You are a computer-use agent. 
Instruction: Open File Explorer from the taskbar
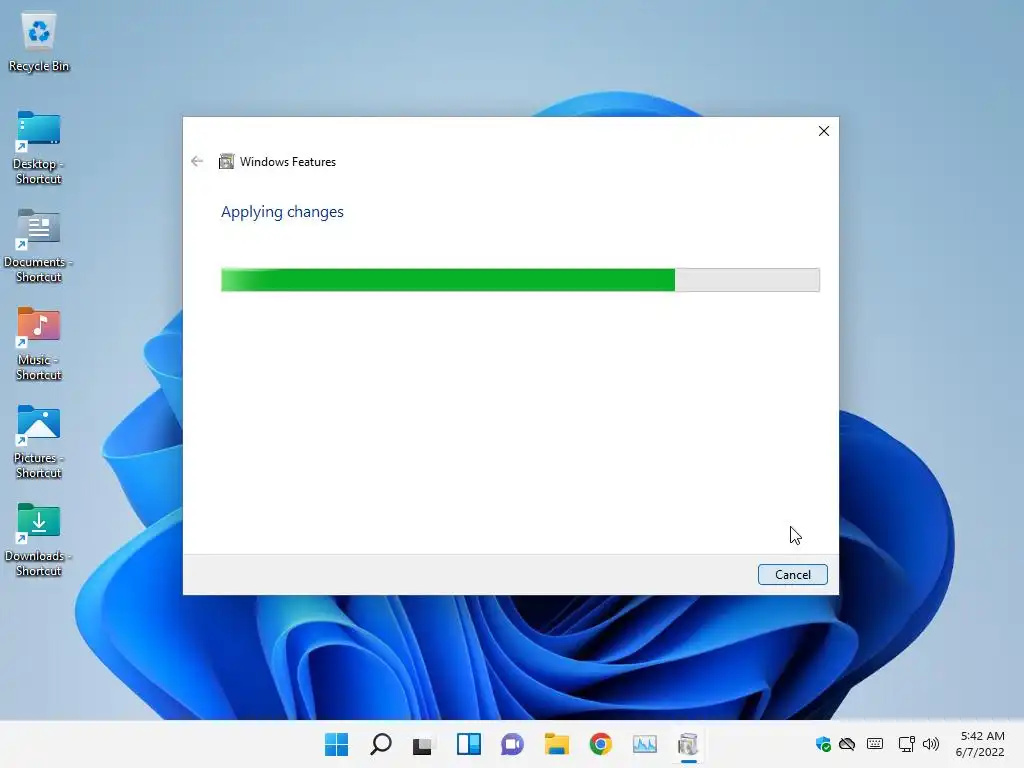(x=556, y=744)
